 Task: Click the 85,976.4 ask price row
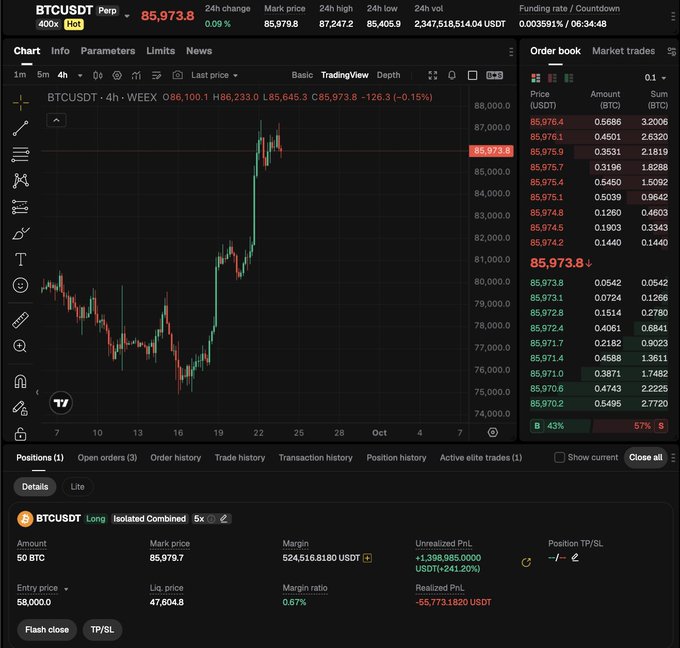coord(598,122)
